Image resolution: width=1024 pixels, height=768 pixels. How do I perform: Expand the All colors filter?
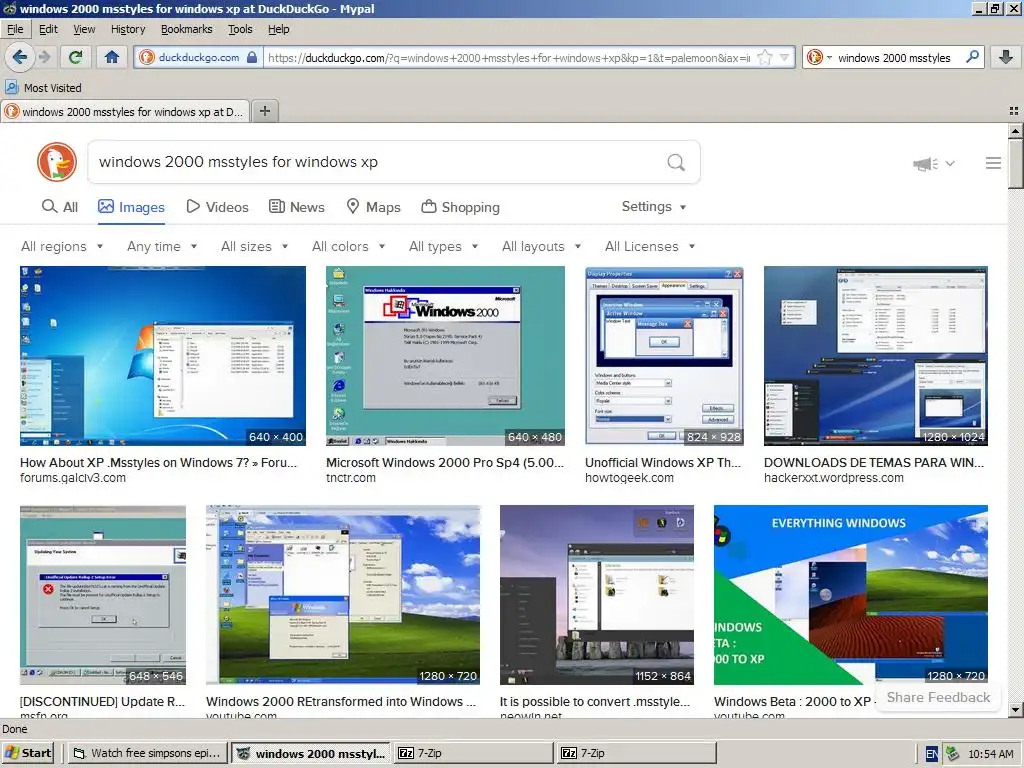pyautogui.click(x=349, y=246)
